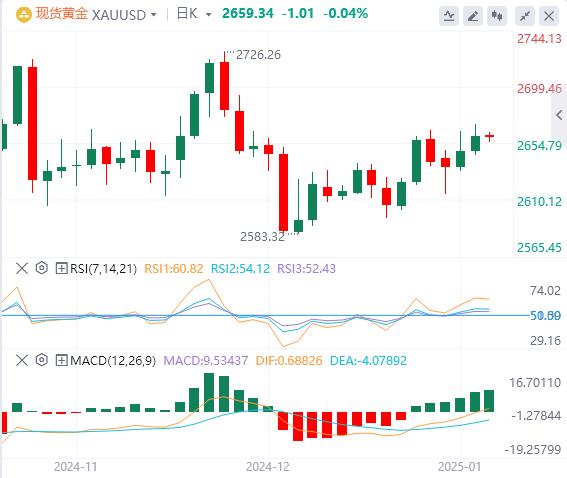Viewport: 567px width, 478px height.
Task: Switch chart type with candlestick icon
Action: (x=497, y=16)
